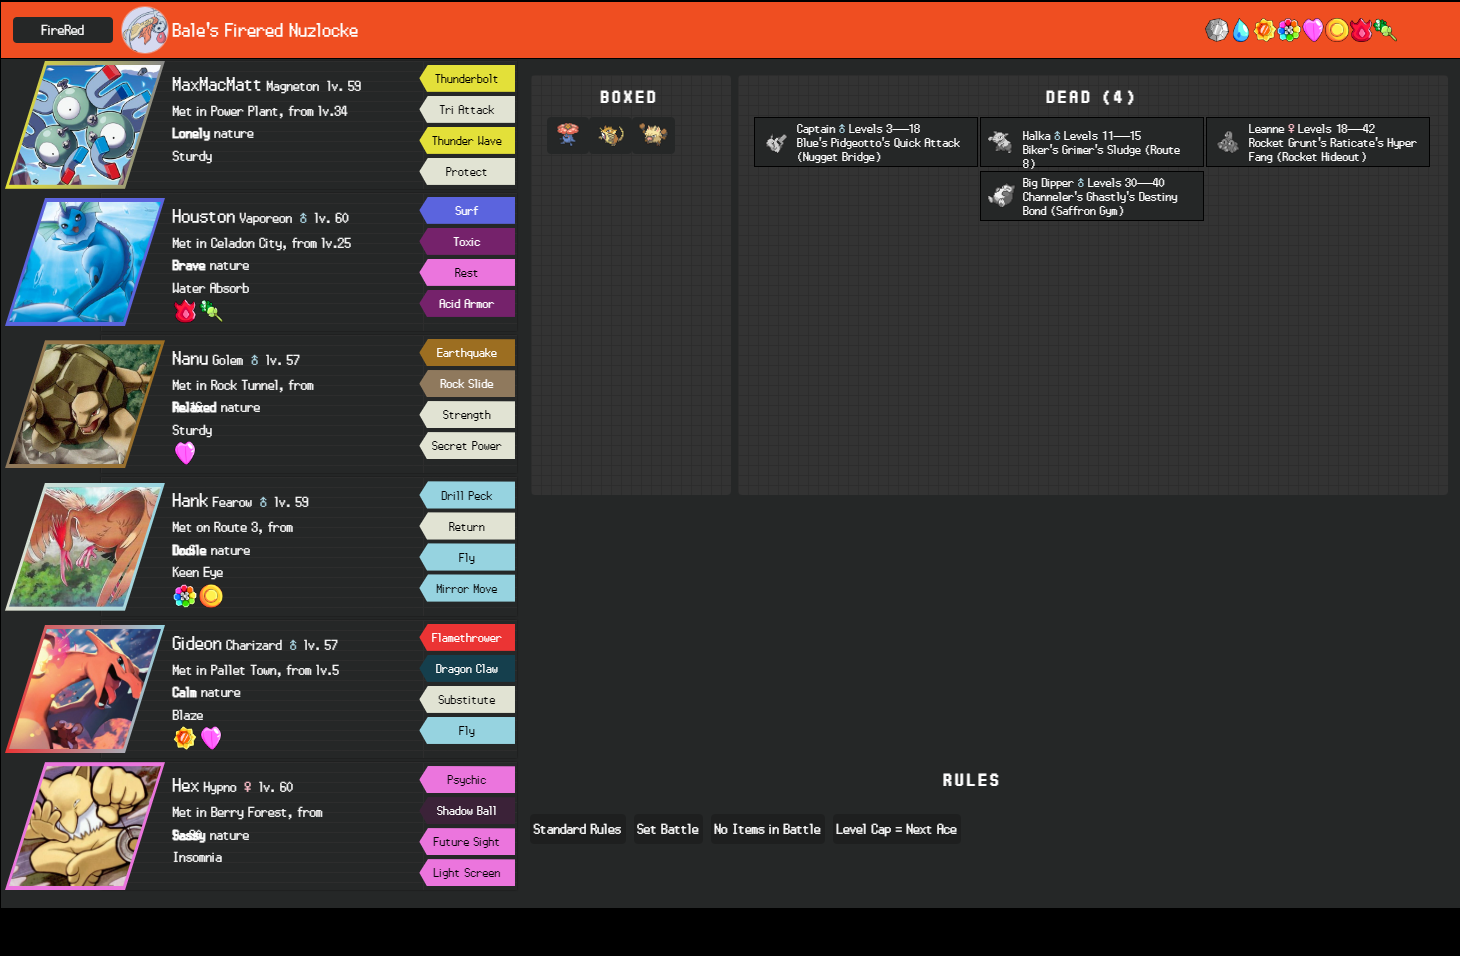Open Nanu Golem portrait
Image resolution: width=1460 pixels, height=966 pixels.
(x=85, y=404)
